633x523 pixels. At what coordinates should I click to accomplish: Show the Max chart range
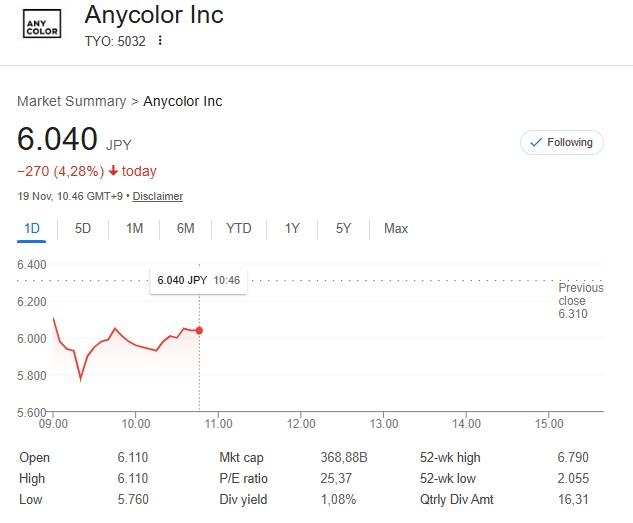click(x=396, y=228)
